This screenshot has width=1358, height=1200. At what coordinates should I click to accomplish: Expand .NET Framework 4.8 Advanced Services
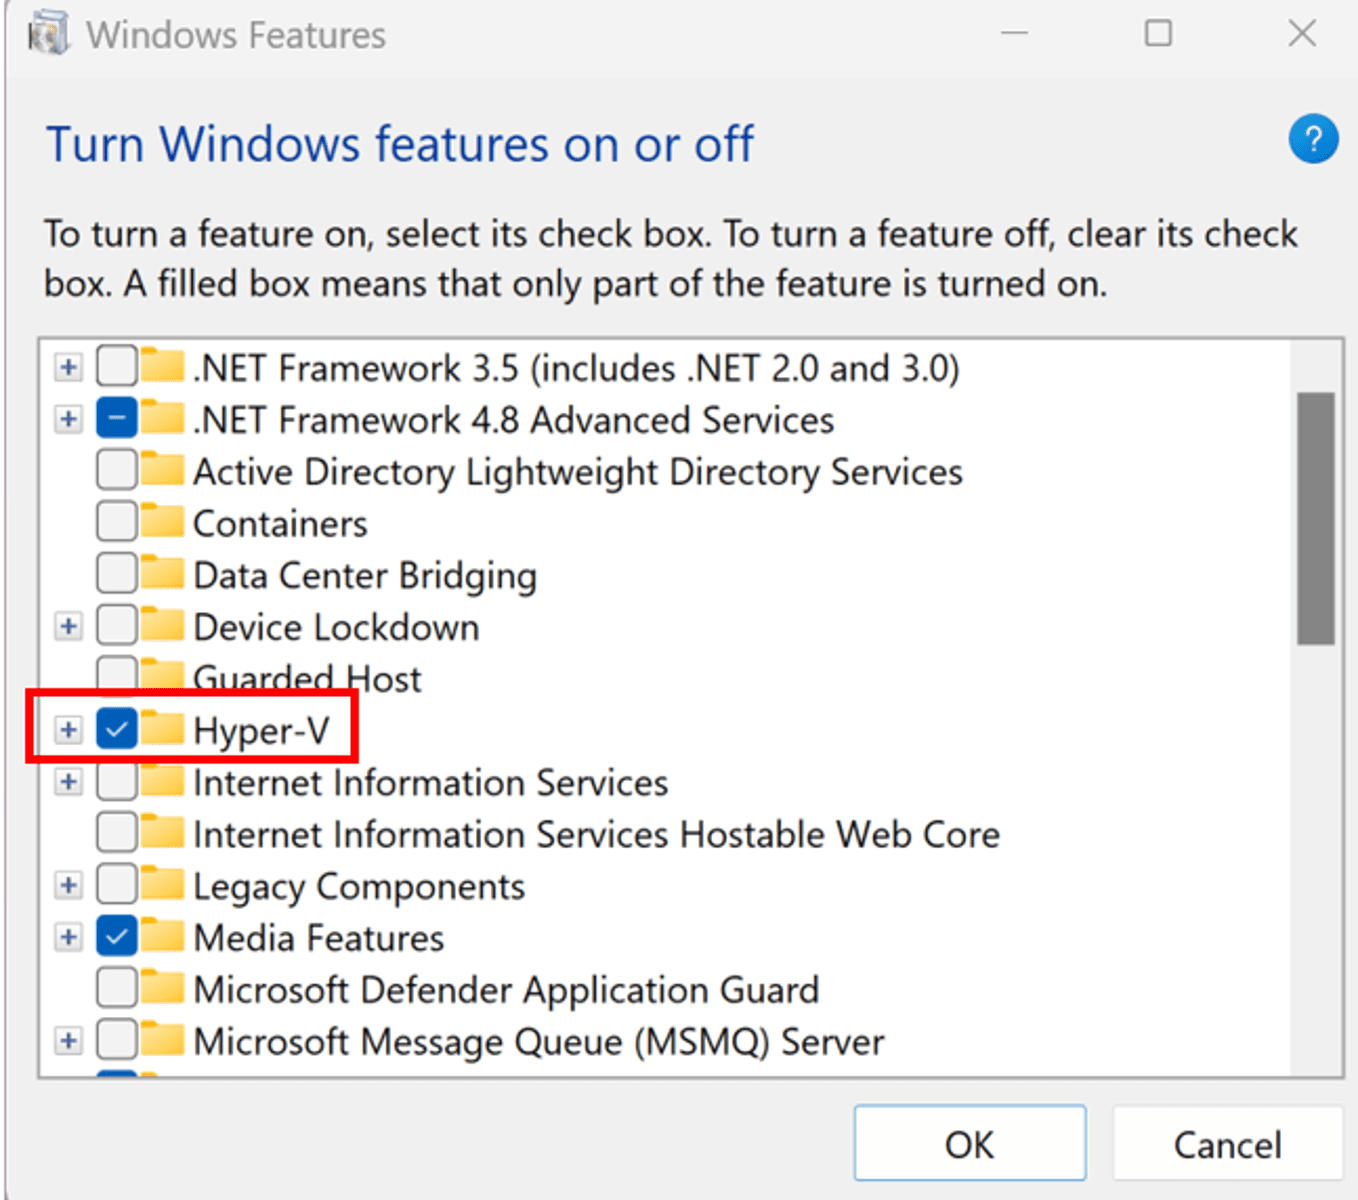(x=68, y=418)
